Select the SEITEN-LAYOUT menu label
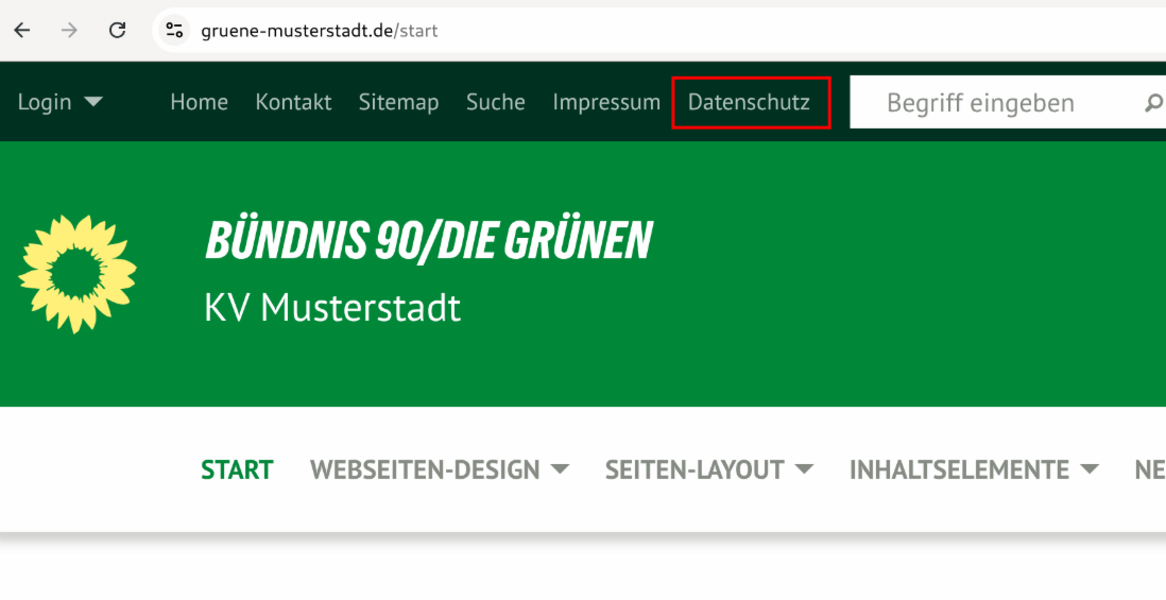 point(695,470)
